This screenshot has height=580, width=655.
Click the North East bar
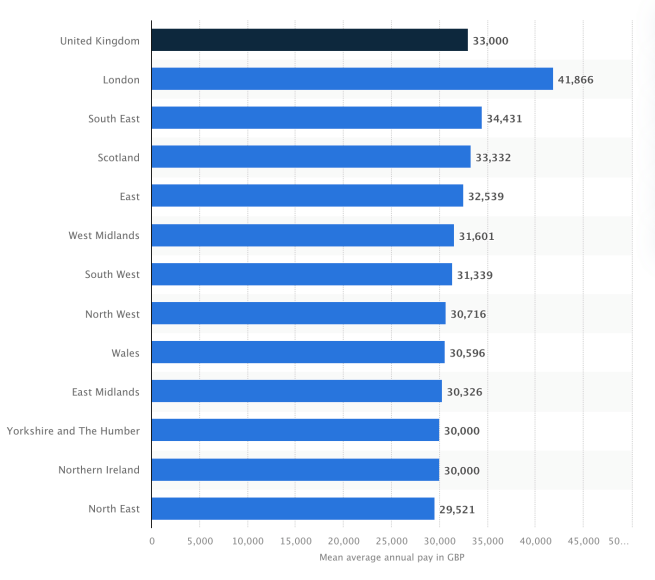(x=293, y=509)
